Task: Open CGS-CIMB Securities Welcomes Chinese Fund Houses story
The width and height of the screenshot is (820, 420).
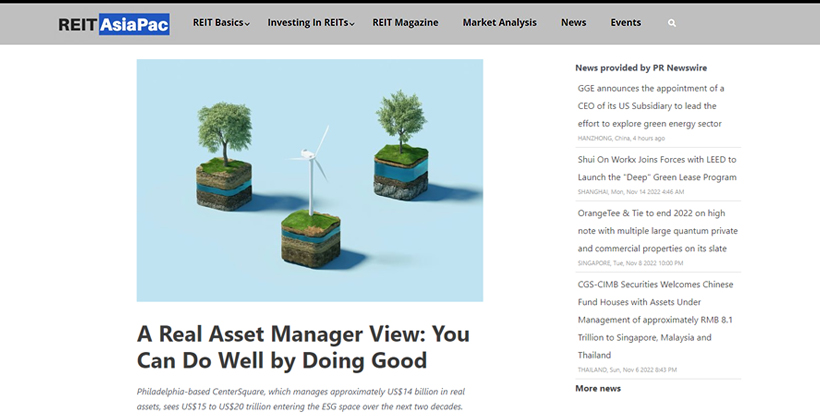Action: point(655,320)
